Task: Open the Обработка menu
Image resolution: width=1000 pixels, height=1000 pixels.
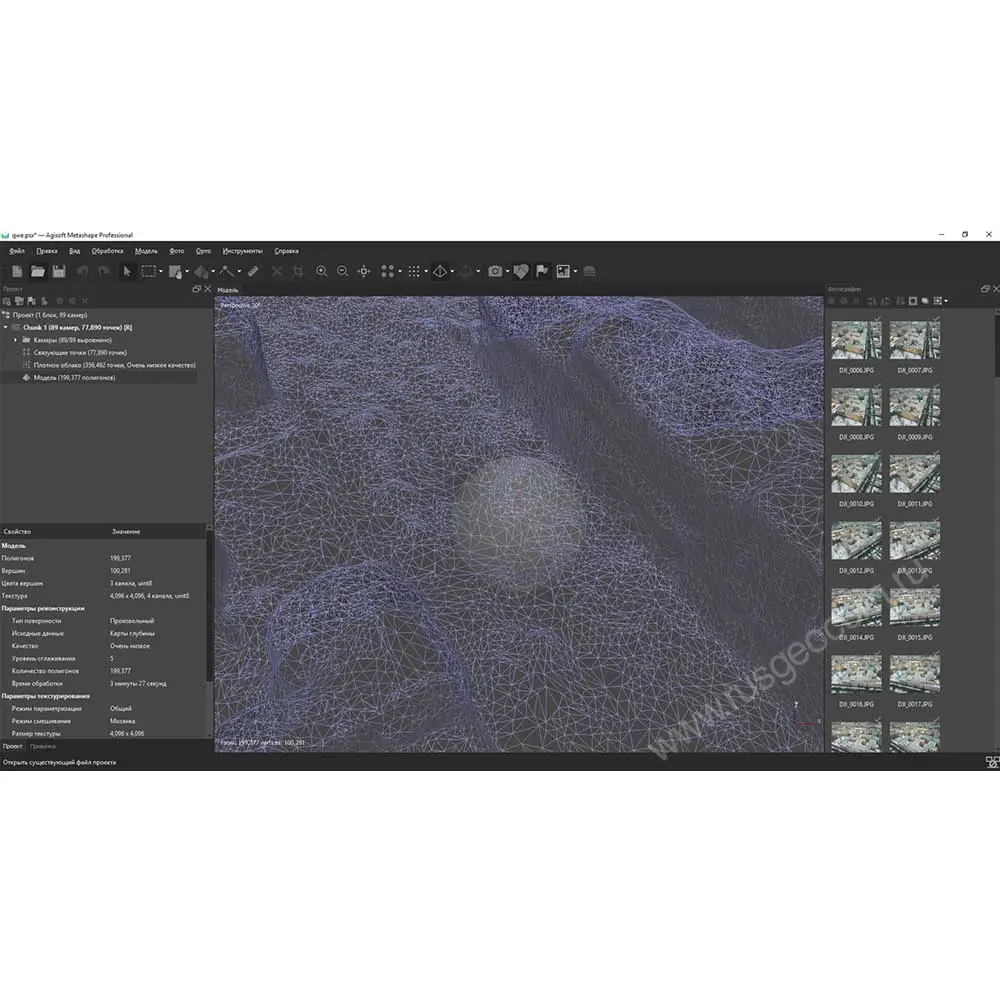Action: [x=107, y=251]
